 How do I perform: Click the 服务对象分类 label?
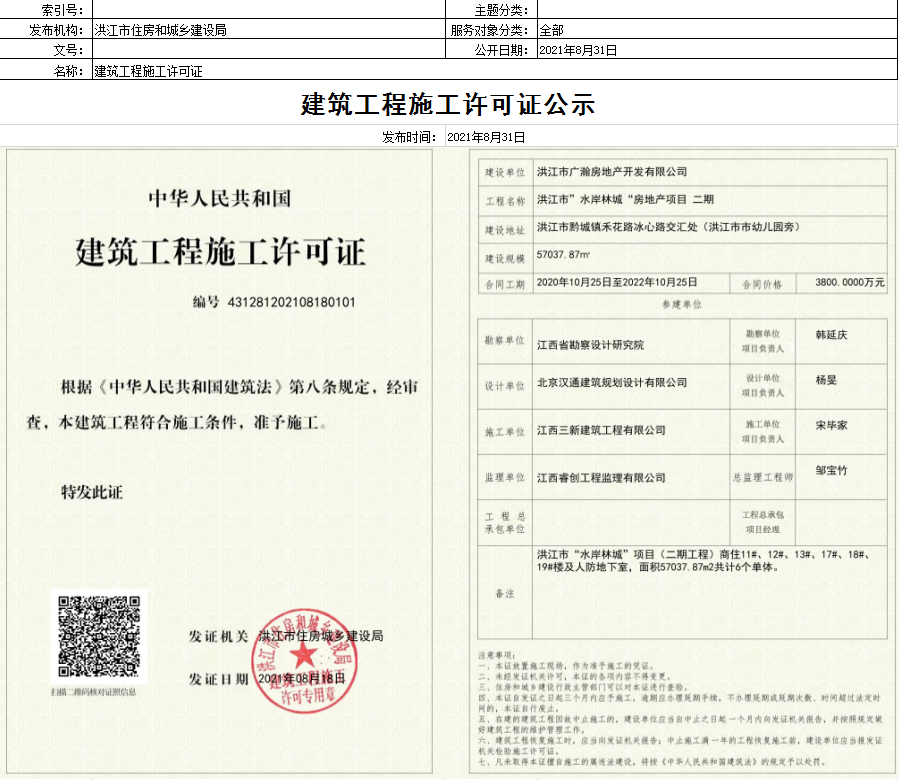click(489, 30)
